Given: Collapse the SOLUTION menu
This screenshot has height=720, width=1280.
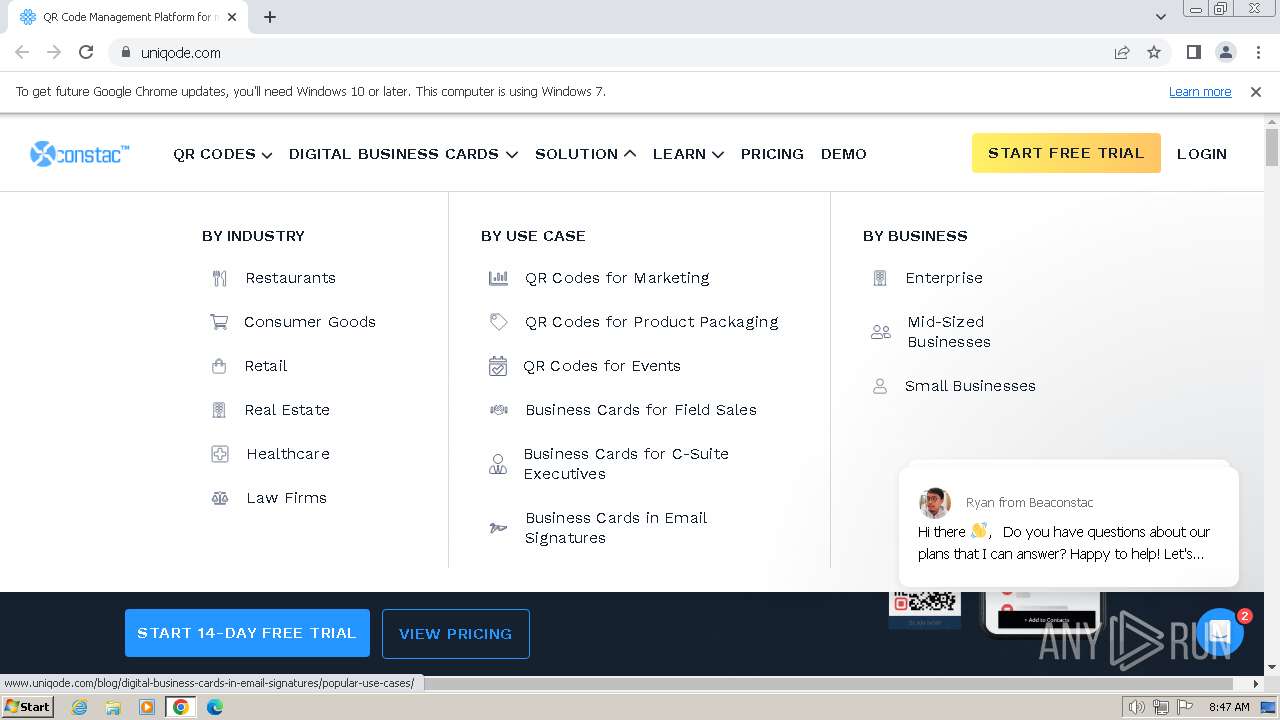Looking at the screenshot, I should pos(585,154).
